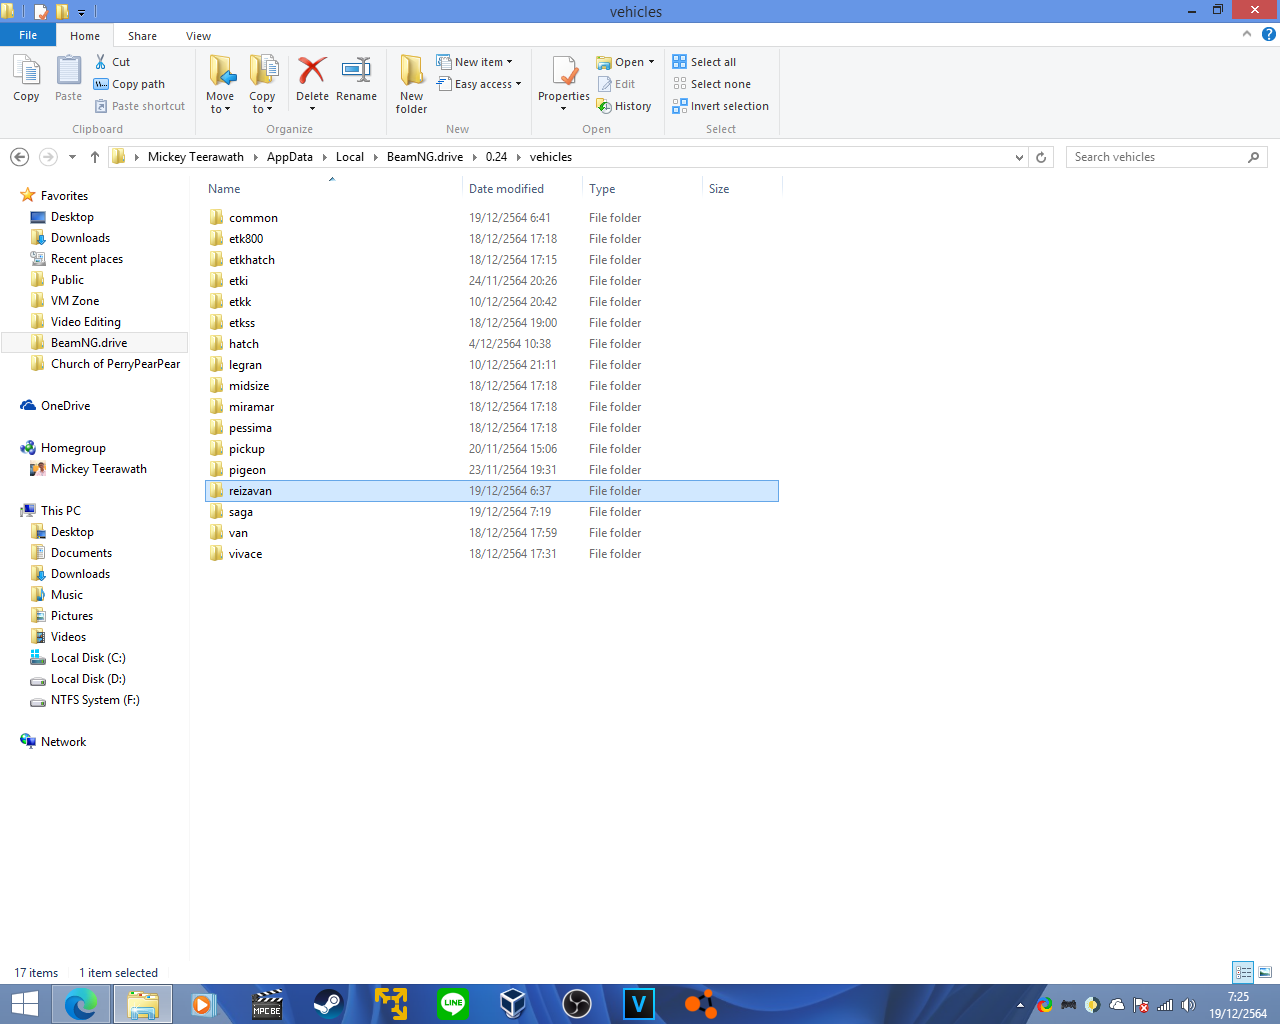Show hidden system tray icons

pyautogui.click(x=1020, y=1005)
